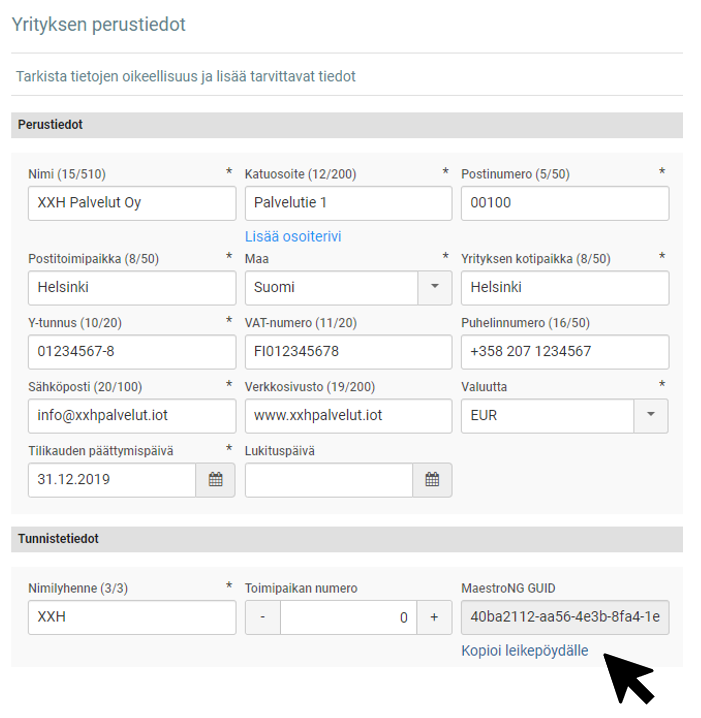
Task: Select the MaestroNG GUID field
Action: (x=565, y=618)
